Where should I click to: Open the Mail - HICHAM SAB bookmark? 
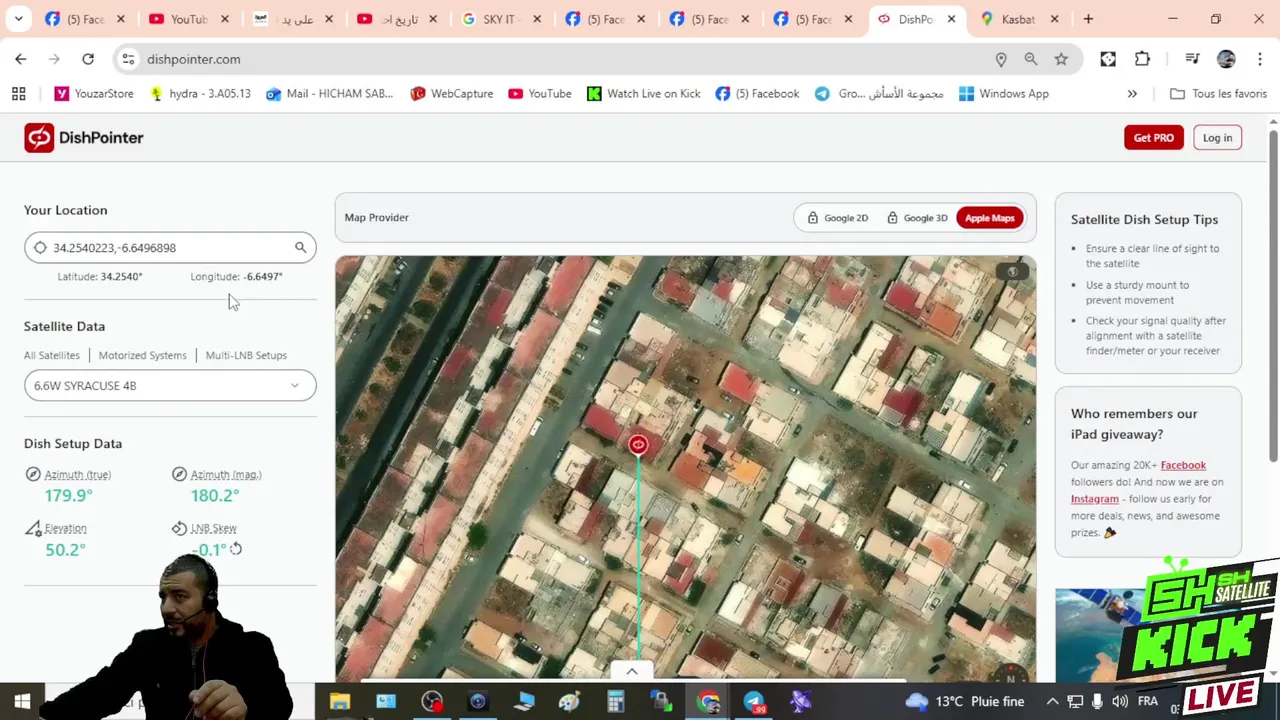tap(329, 93)
